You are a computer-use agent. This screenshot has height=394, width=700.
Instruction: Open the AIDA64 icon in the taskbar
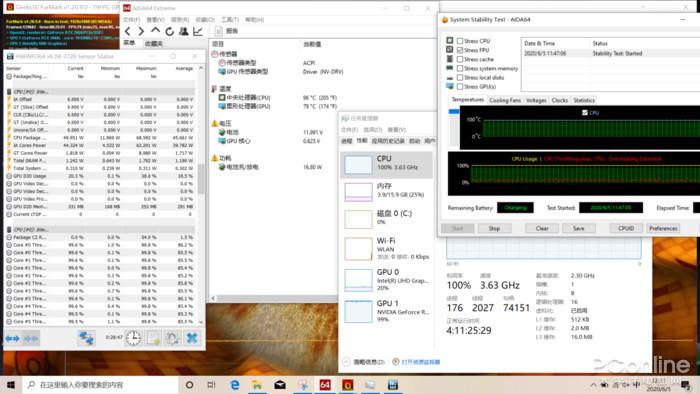[325, 385]
